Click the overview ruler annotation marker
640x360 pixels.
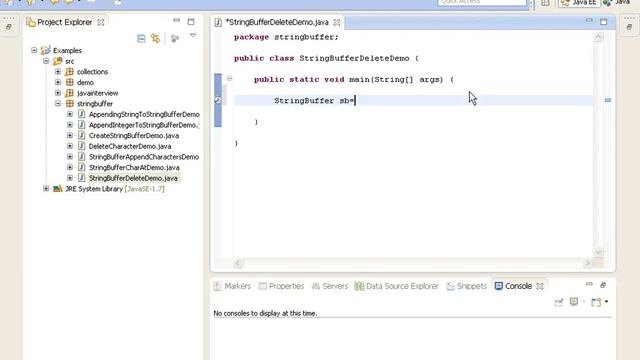(x=608, y=100)
